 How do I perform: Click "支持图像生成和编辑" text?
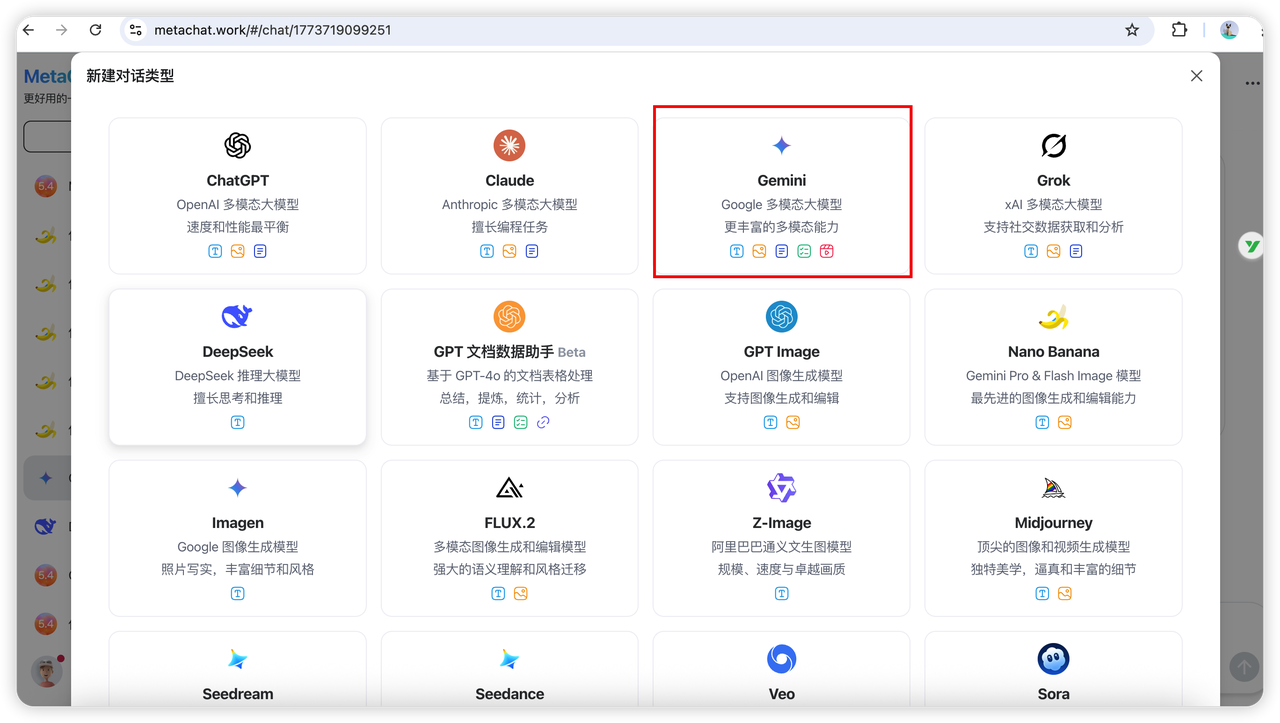pyautogui.click(x=782, y=398)
